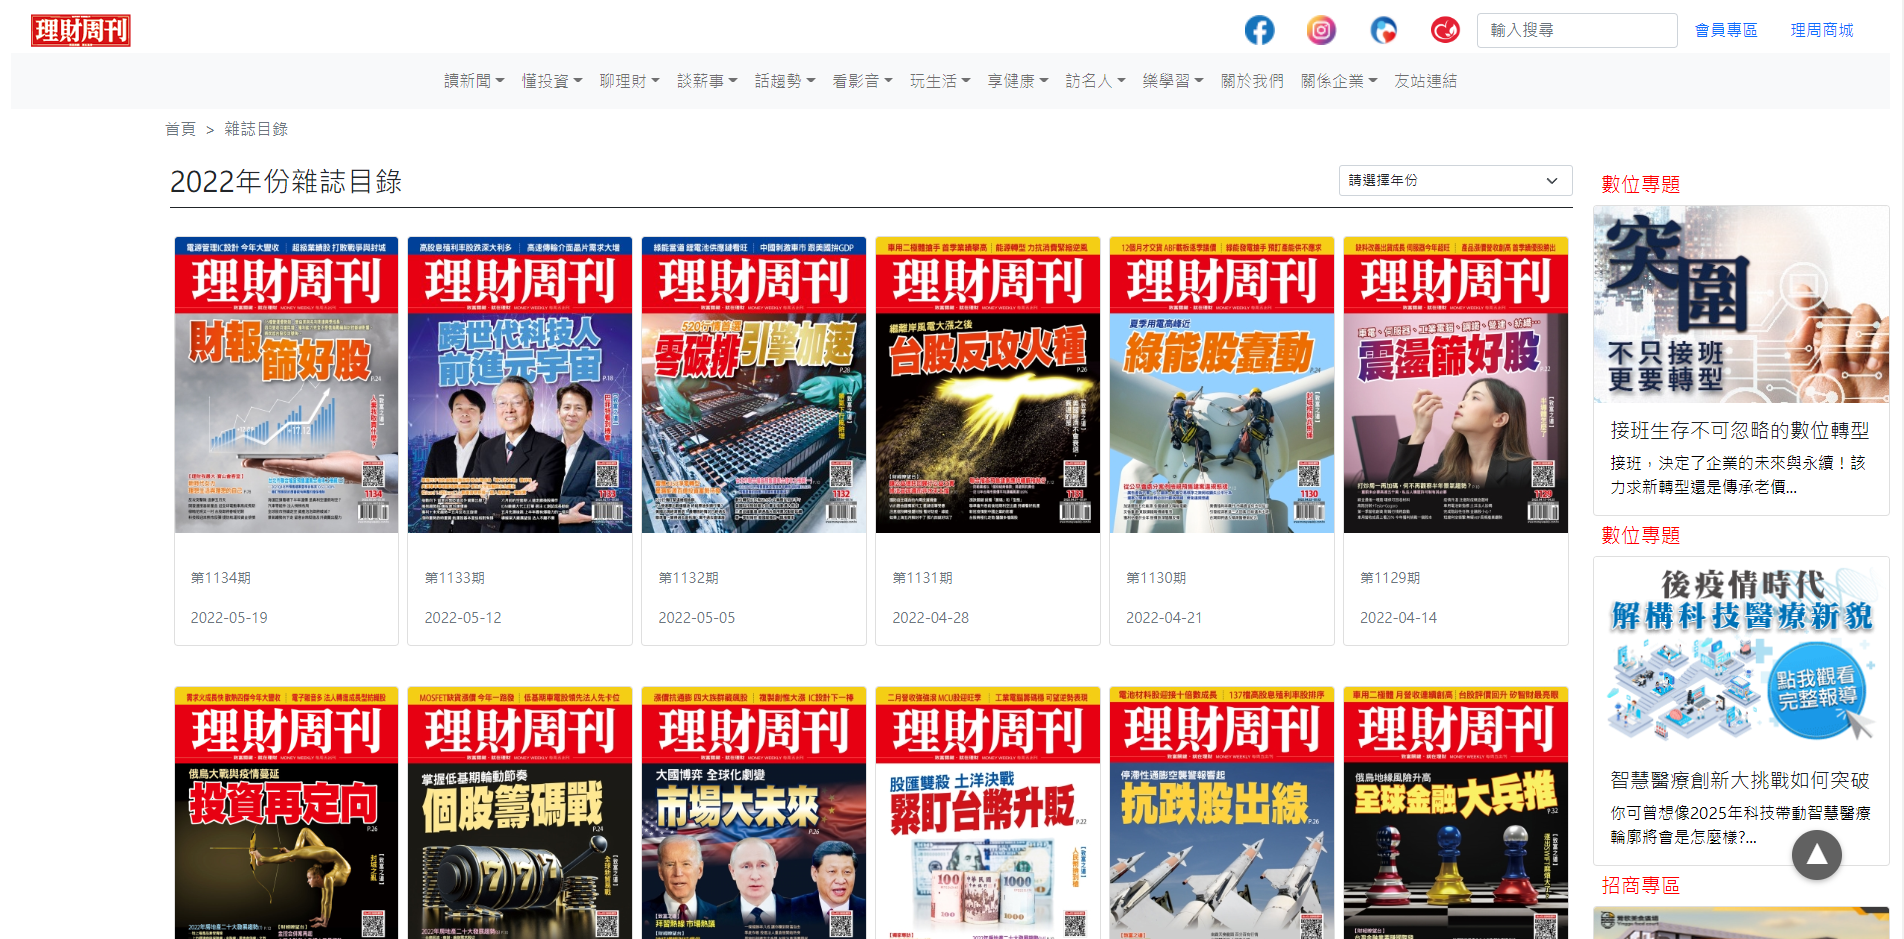Click the date 2022-04-28

tap(931, 618)
